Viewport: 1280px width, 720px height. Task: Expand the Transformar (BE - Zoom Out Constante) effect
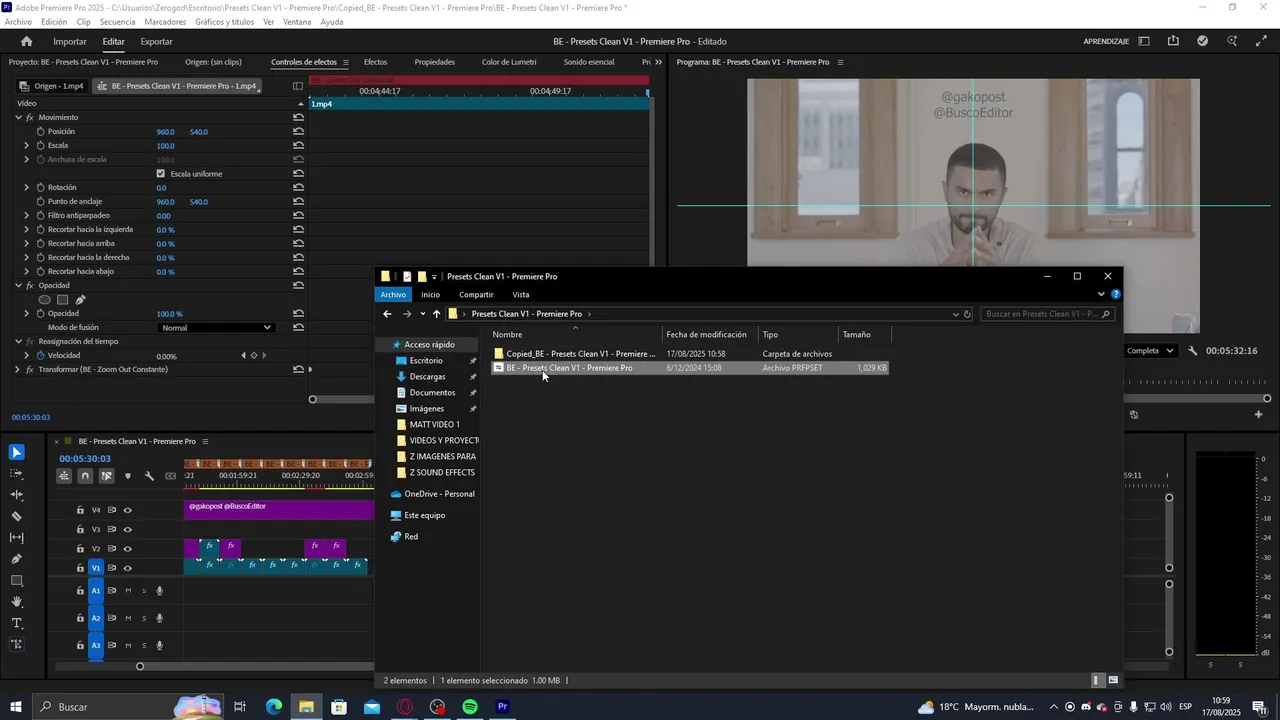pyautogui.click(x=17, y=369)
